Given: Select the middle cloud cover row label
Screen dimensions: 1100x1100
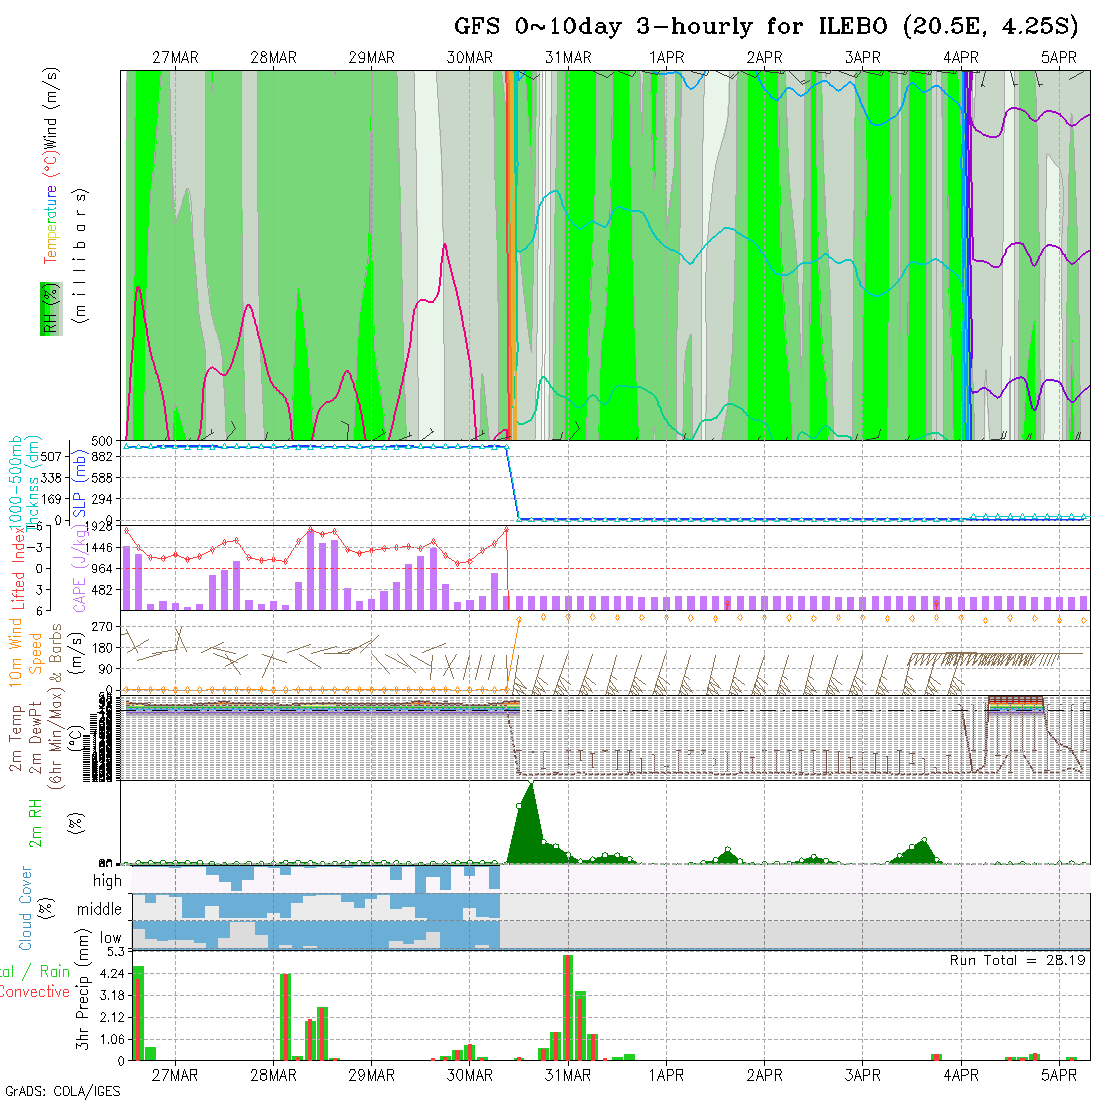Looking at the screenshot, I should click(x=99, y=909).
